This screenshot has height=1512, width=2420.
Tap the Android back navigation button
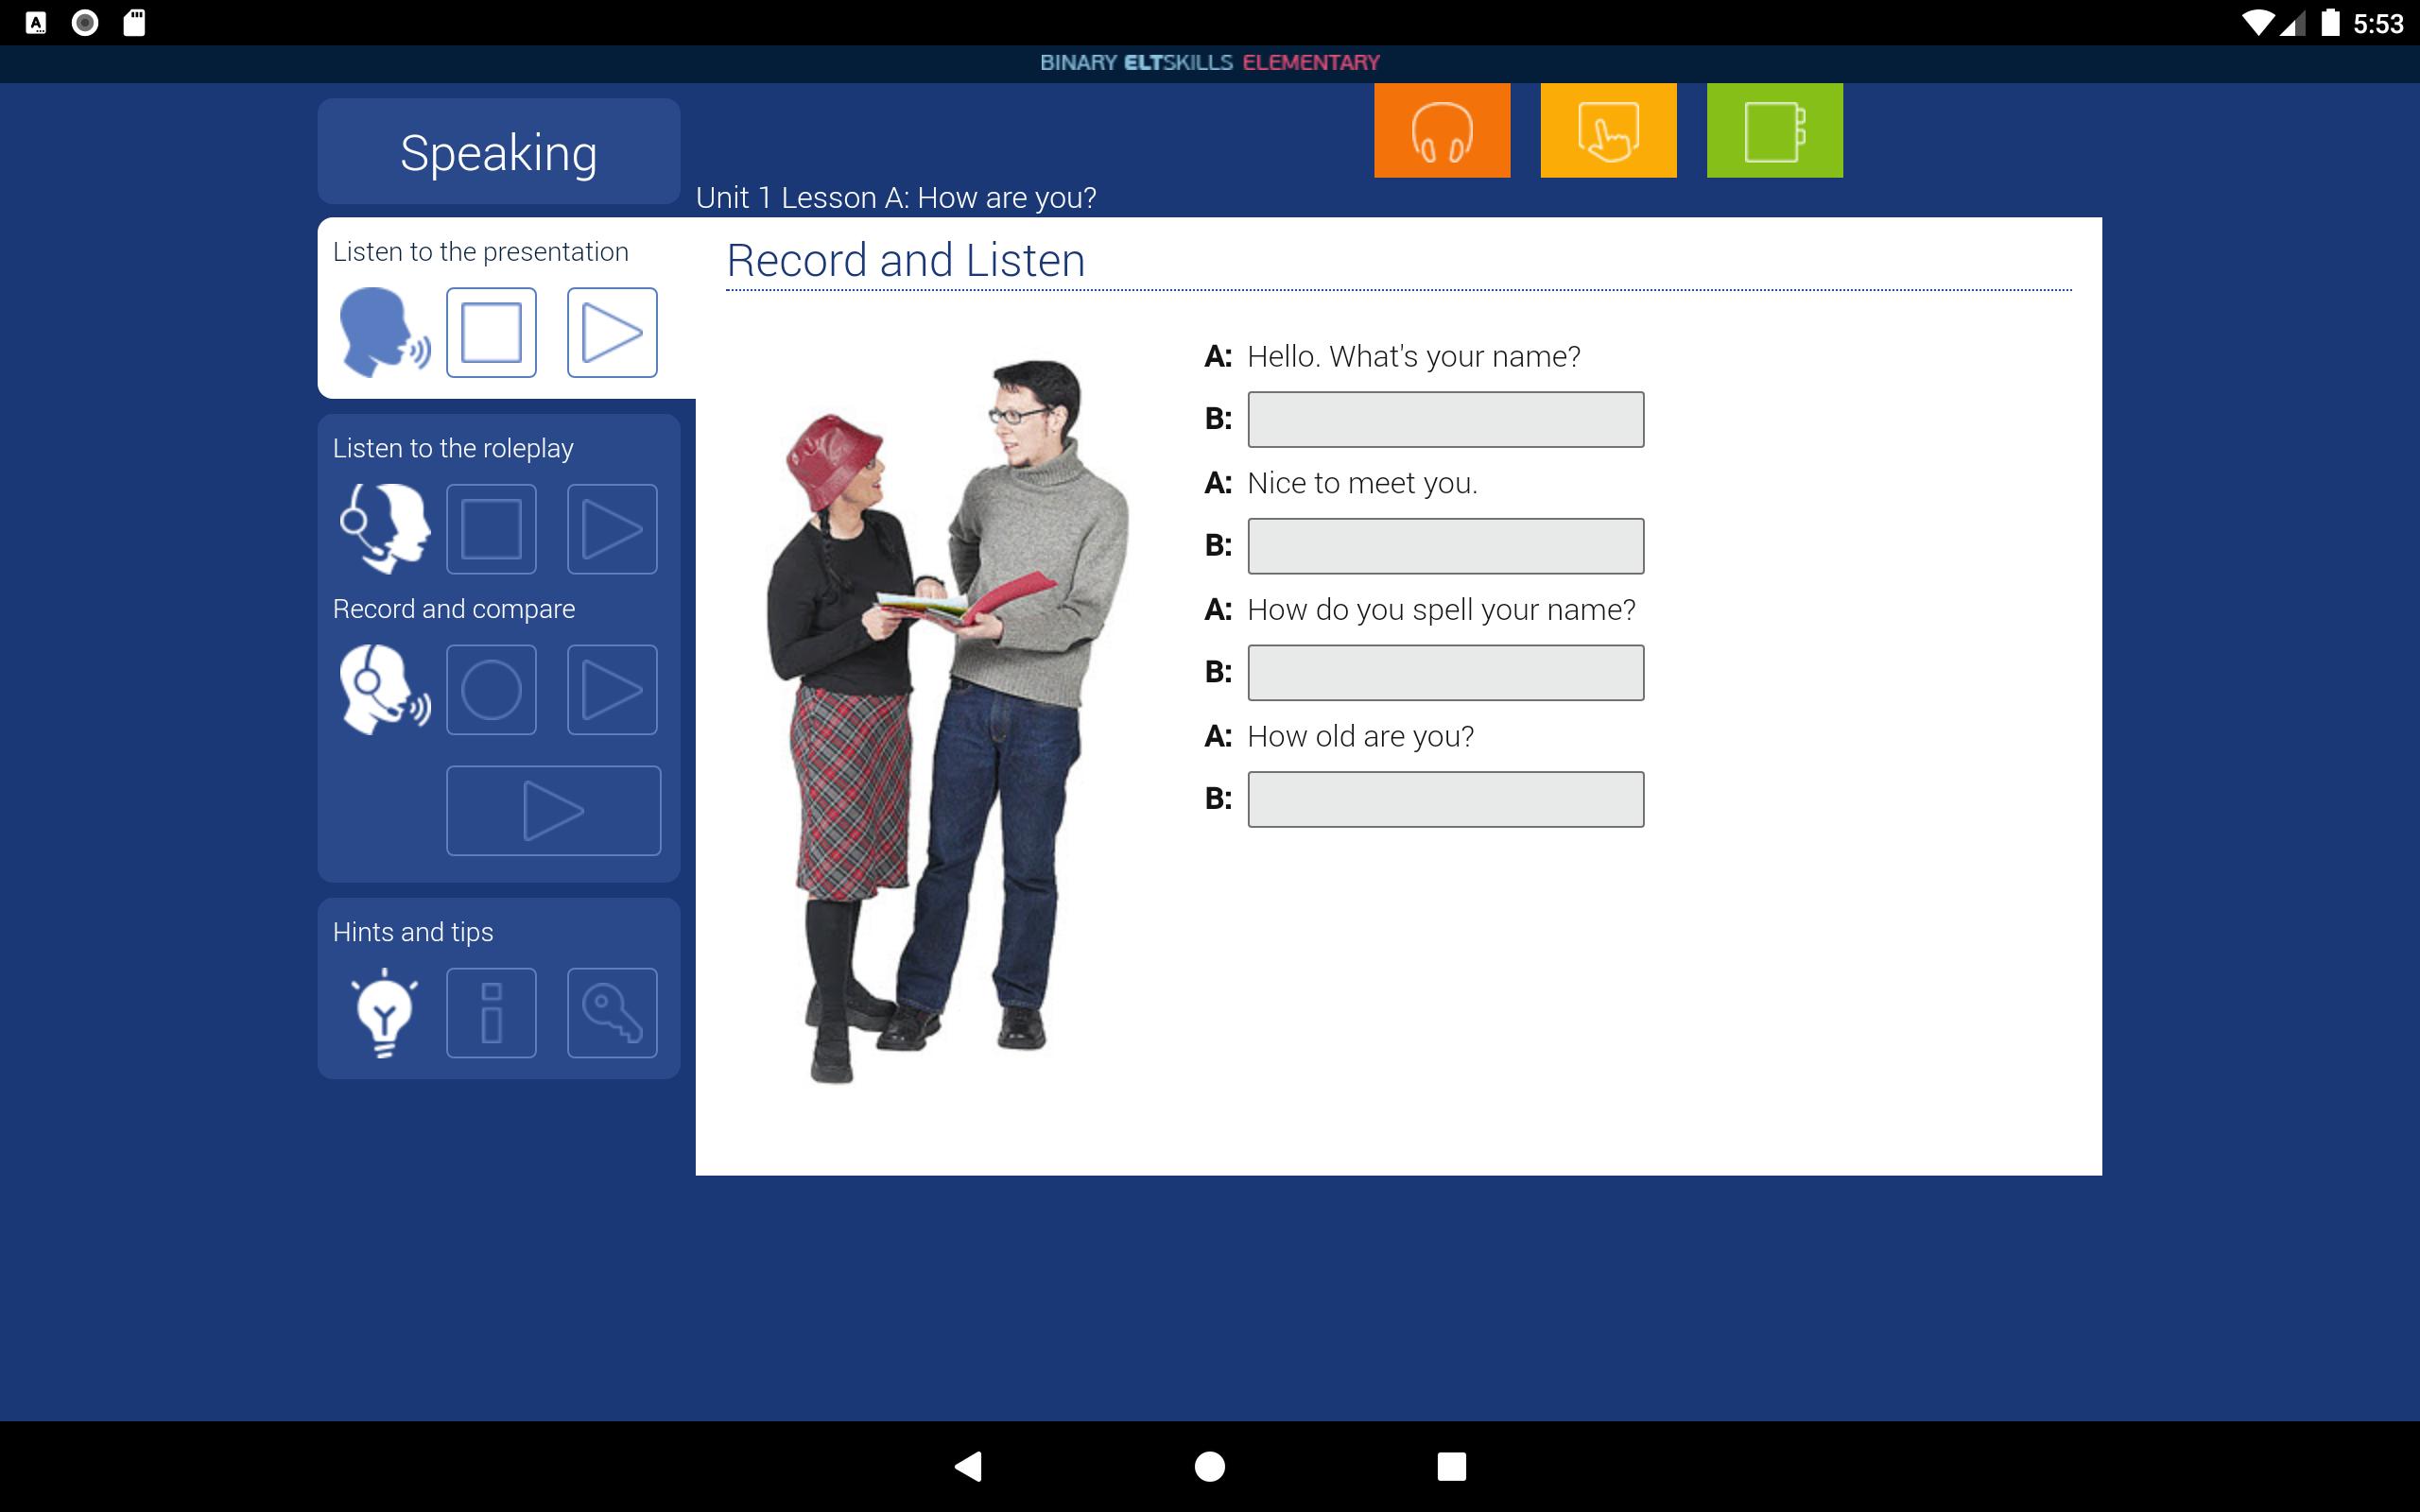(x=967, y=1466)
